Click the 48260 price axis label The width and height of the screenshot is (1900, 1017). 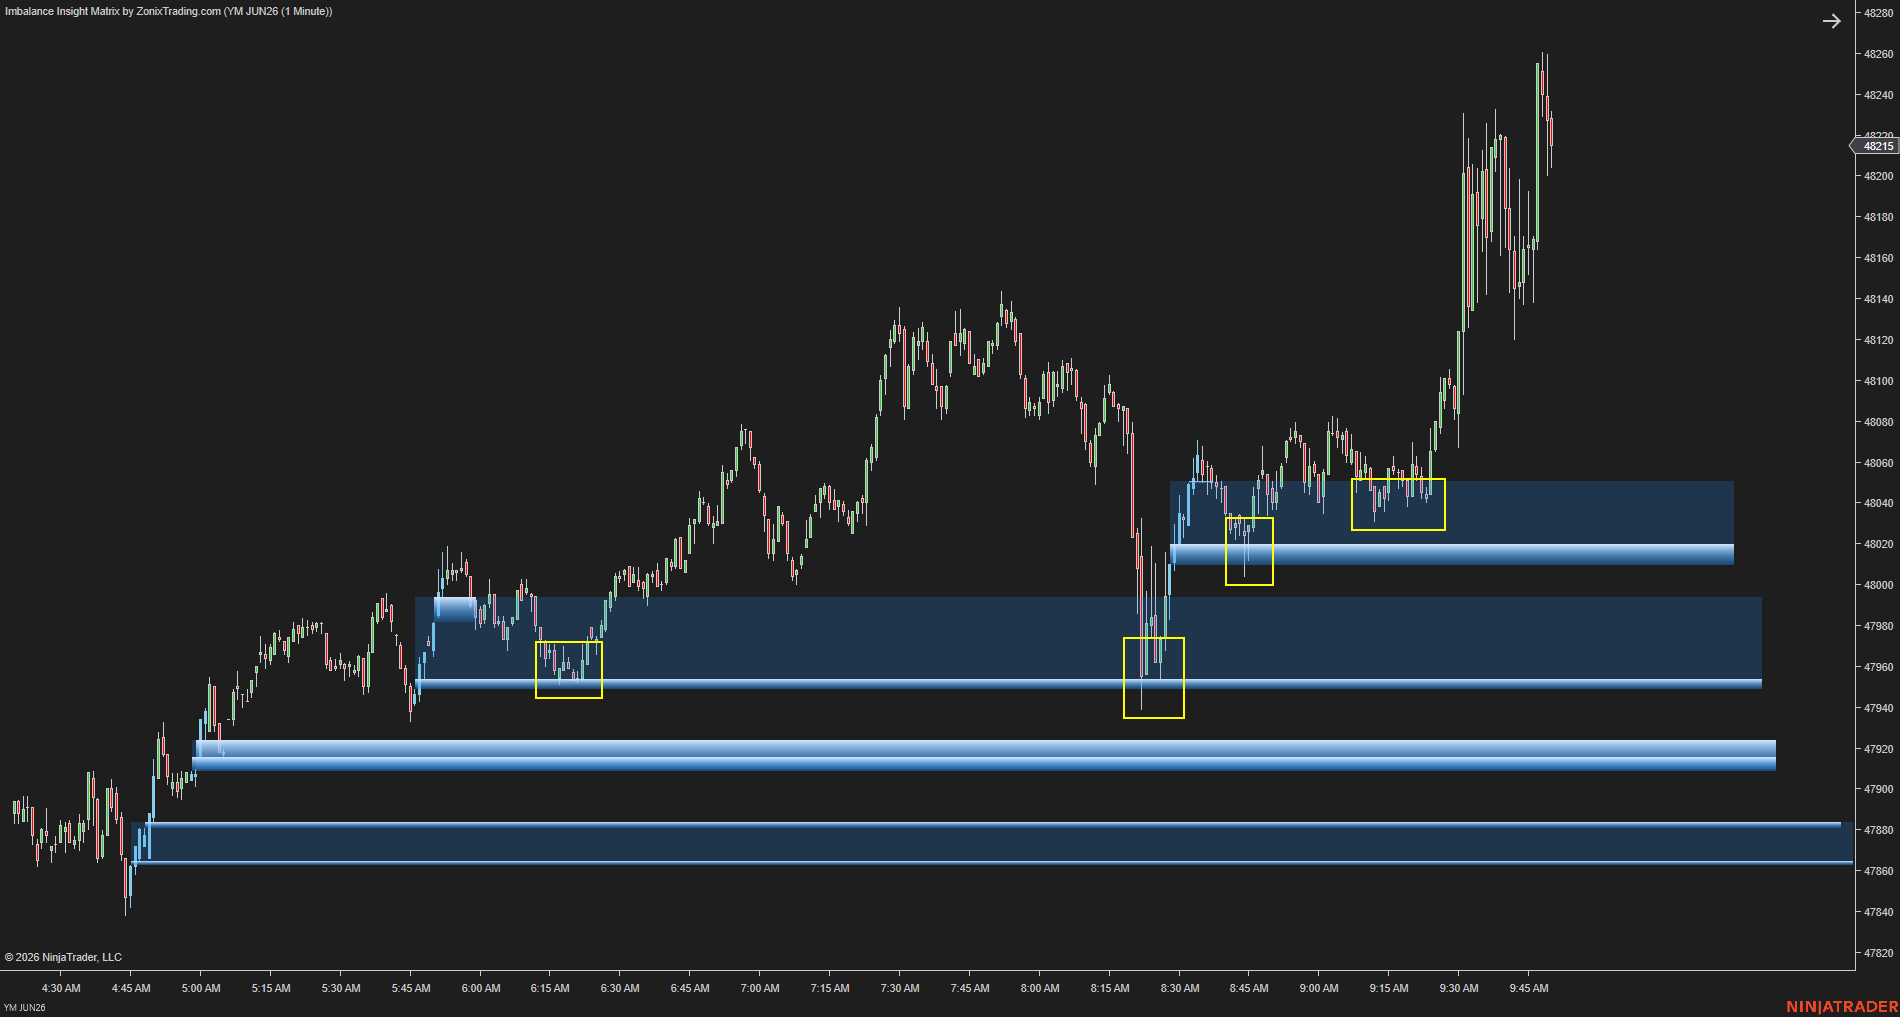pyautogui.click(x=1878, y=54)
